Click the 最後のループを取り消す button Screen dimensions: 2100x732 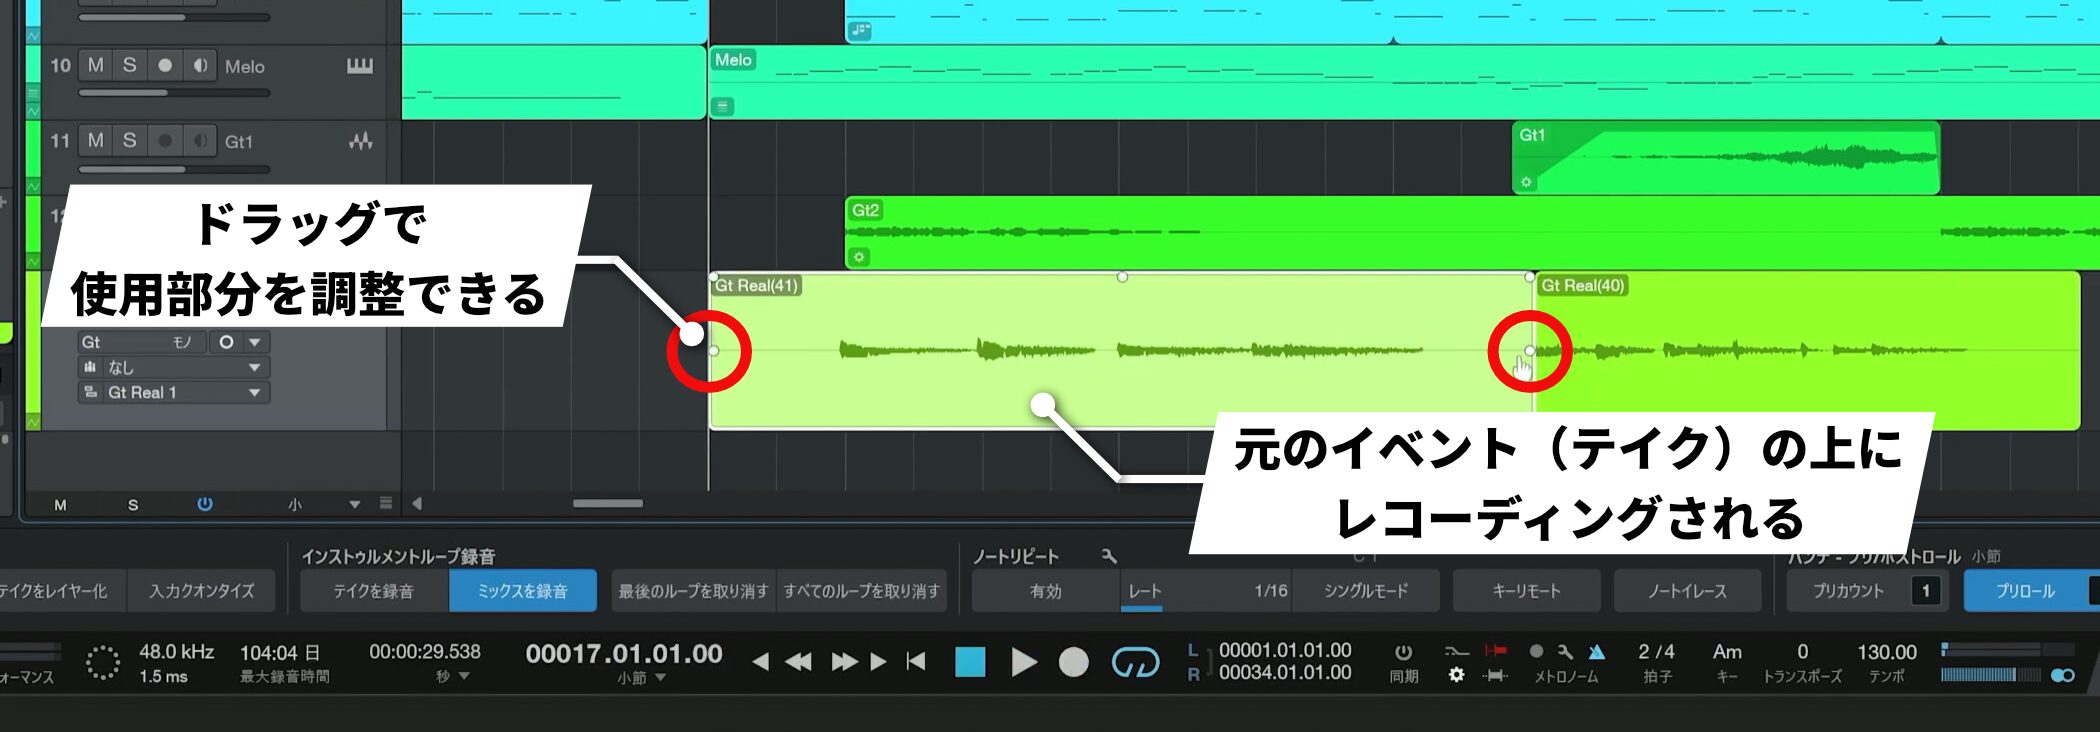coord(693,591)
